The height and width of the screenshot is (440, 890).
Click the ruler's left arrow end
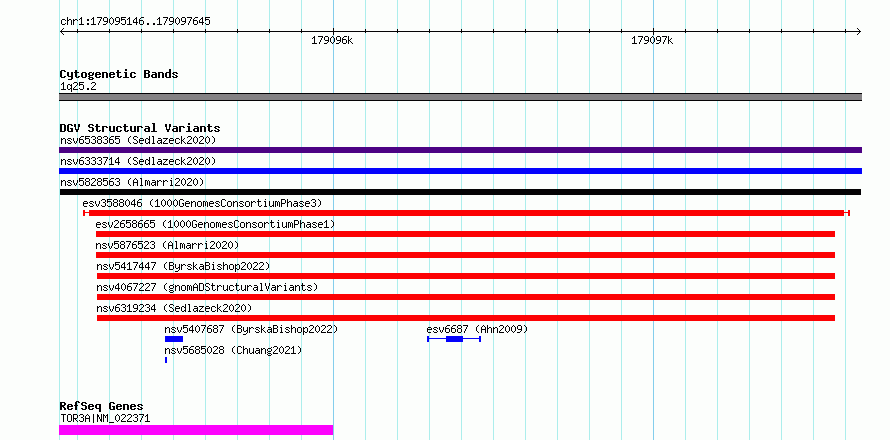[61, 32]
